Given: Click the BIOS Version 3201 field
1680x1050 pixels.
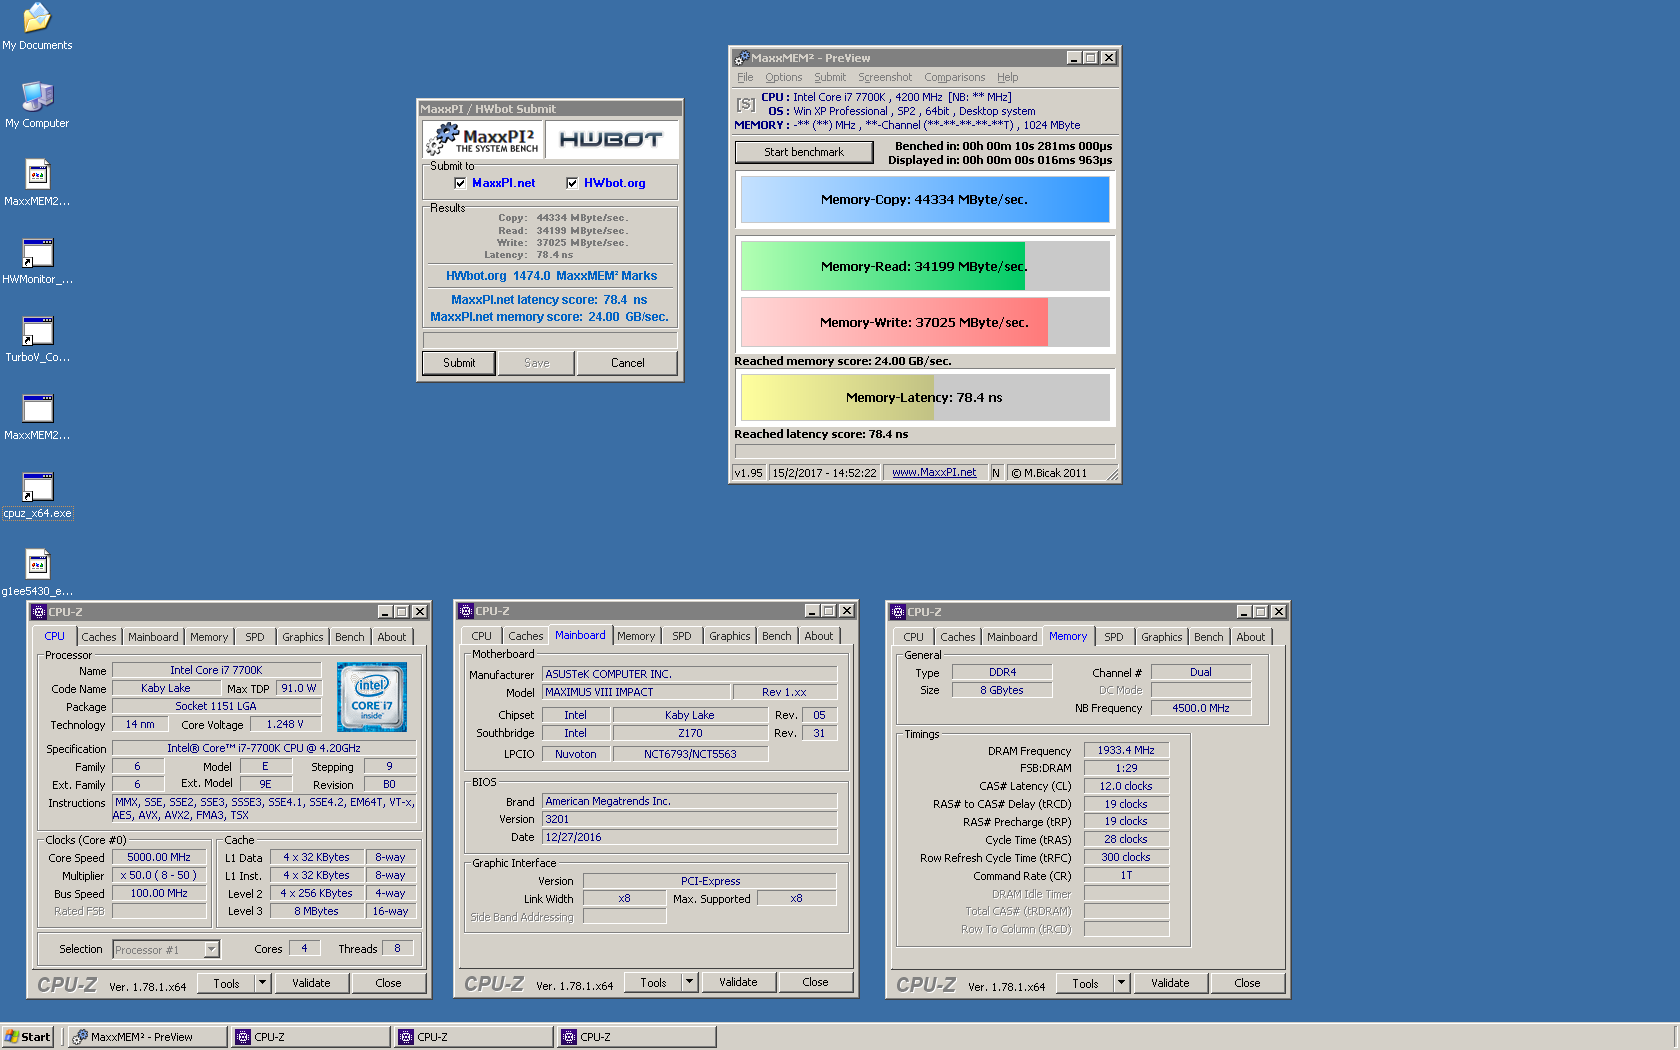Looking at the screenshot, I should (x=690, y=819).
